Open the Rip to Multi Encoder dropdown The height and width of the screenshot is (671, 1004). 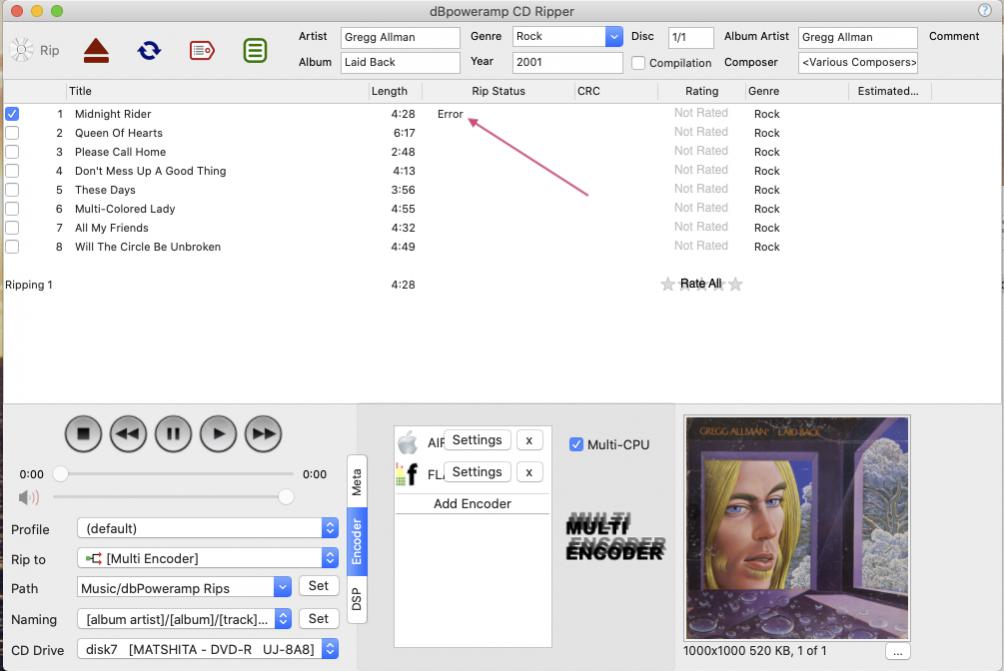click(207, 558)
